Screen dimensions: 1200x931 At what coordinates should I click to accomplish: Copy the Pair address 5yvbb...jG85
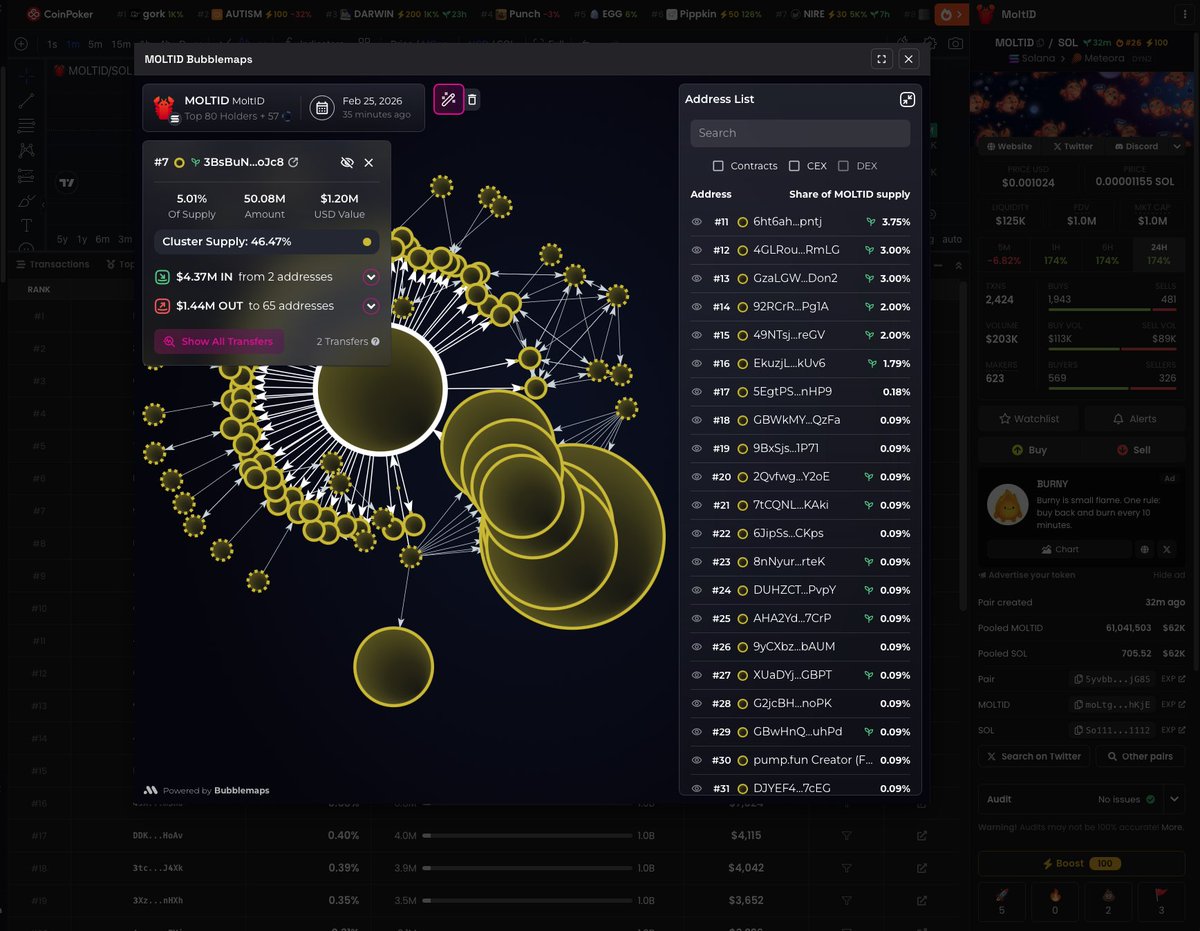point(1113,679)
